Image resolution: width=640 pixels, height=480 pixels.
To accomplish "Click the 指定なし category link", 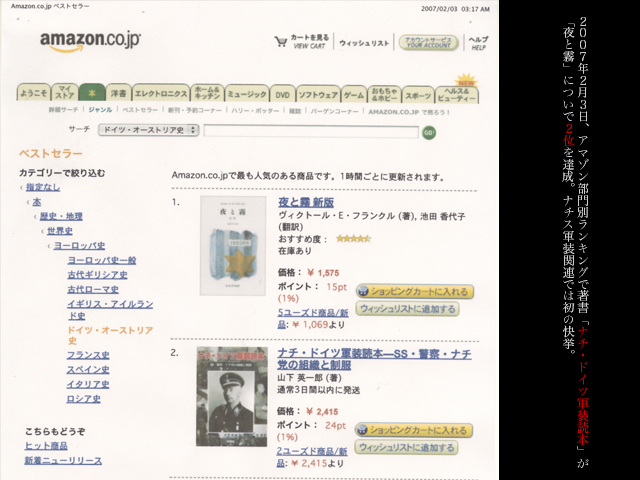I will 43,187.
